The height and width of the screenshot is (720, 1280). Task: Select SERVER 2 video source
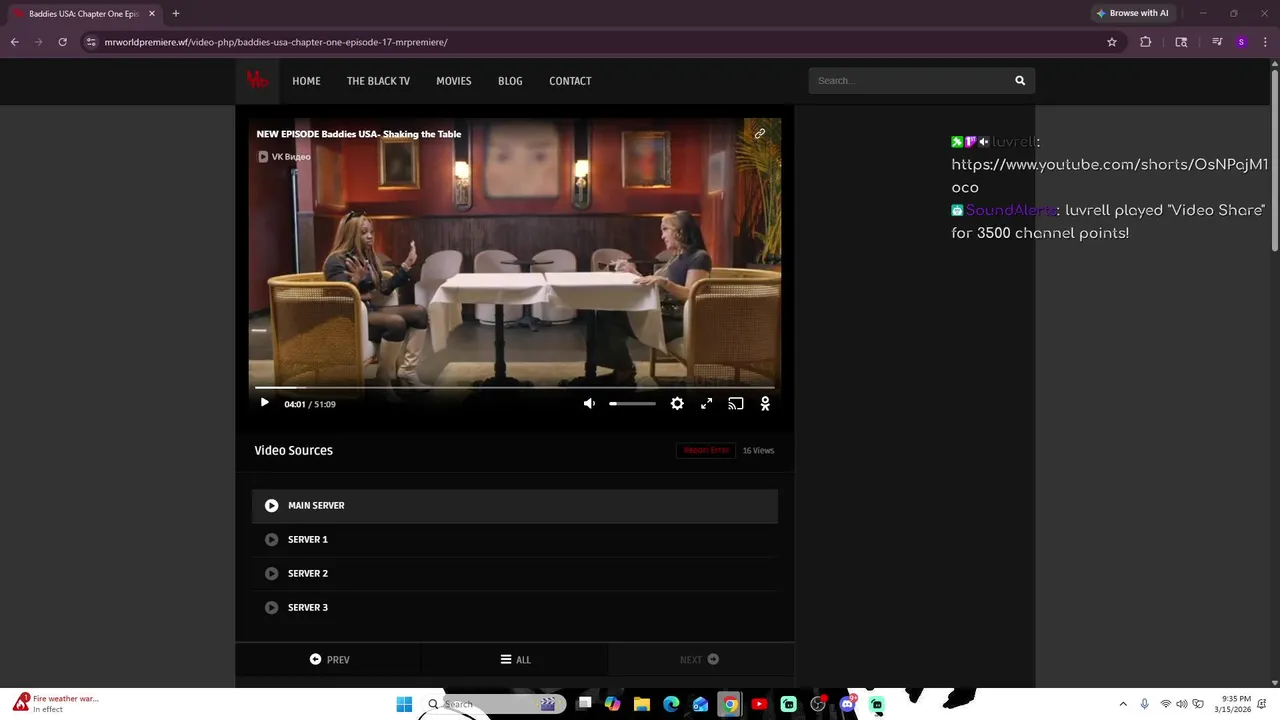point(514,574)
